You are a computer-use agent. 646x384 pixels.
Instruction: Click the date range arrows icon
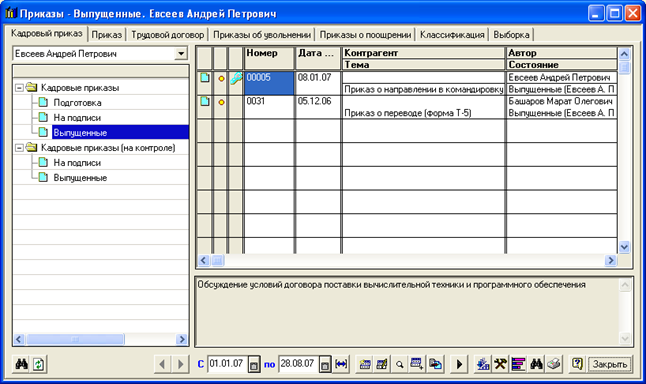[x=342, y=364]
